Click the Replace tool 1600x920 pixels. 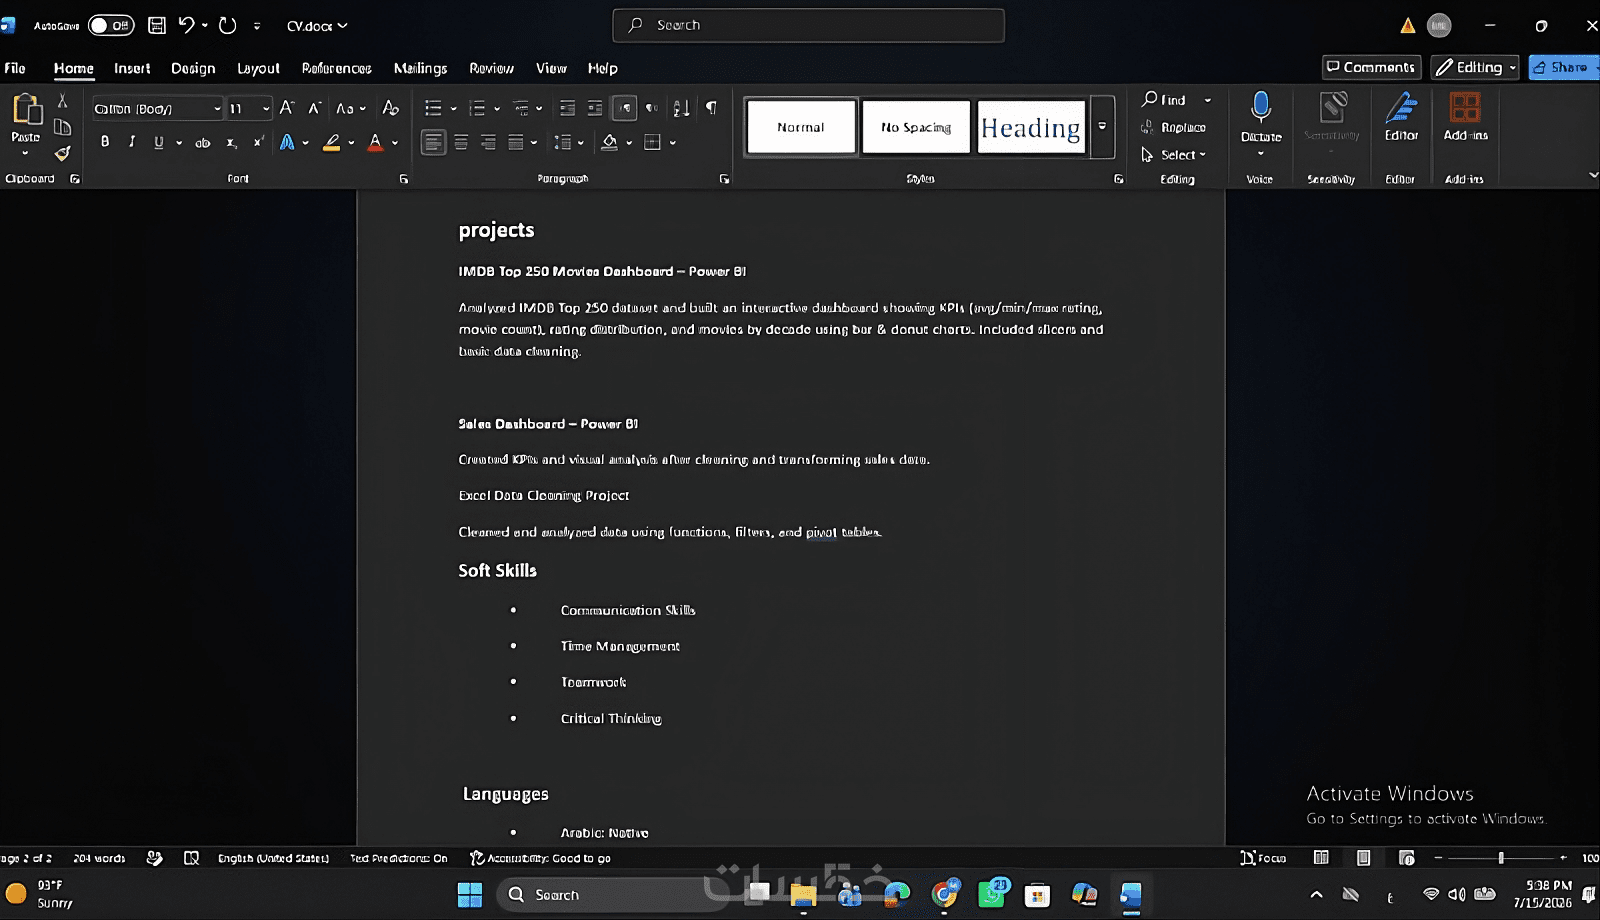pyautogui.click(x=1173, y=127)
